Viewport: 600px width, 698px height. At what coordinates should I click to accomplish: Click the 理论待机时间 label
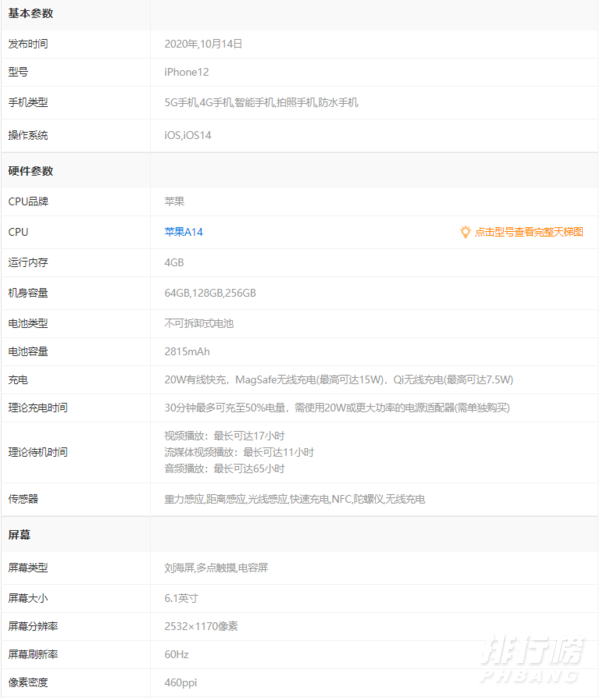point(38,452)
